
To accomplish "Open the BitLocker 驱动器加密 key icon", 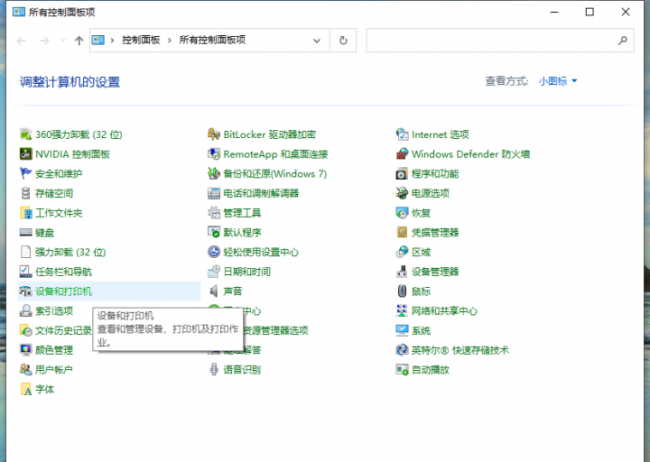I will coord(214,134).
